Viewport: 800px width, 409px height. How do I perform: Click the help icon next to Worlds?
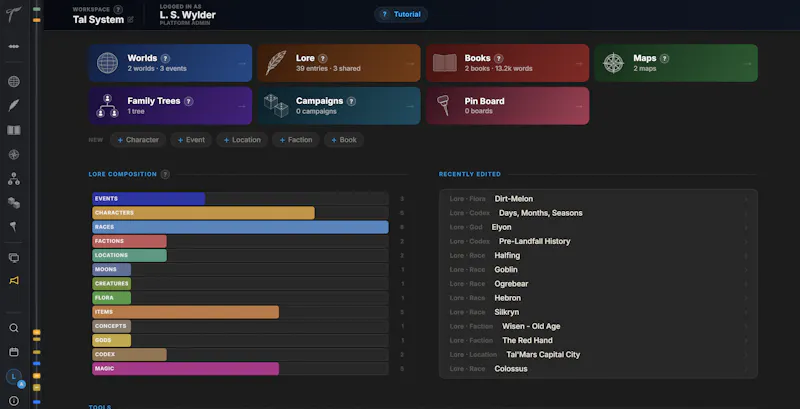(165, 59)
